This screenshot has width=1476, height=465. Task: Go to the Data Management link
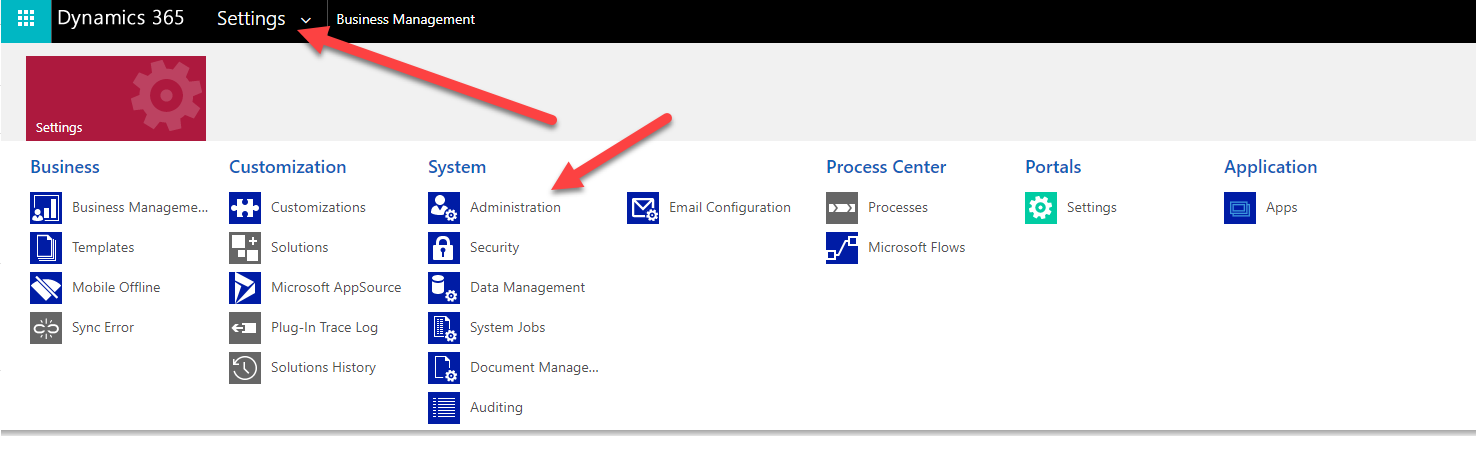tap(527, 288)
